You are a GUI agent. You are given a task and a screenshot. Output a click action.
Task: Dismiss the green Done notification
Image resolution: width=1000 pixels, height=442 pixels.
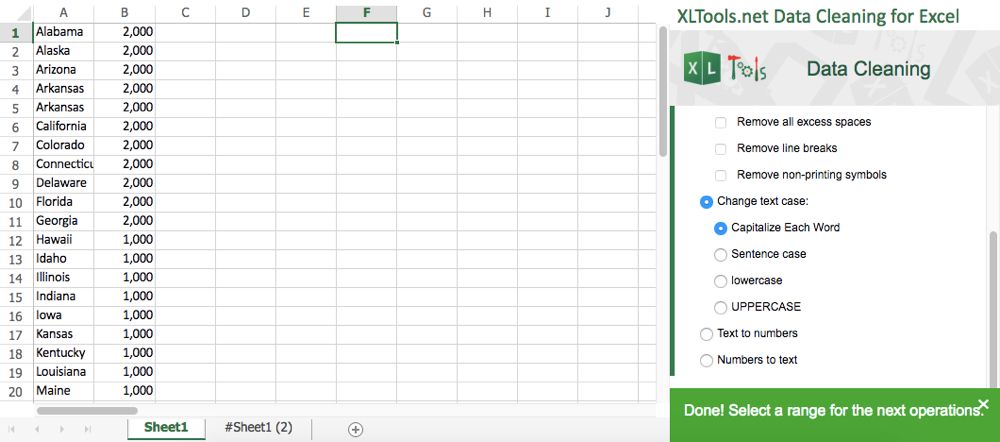coord(983,404)
